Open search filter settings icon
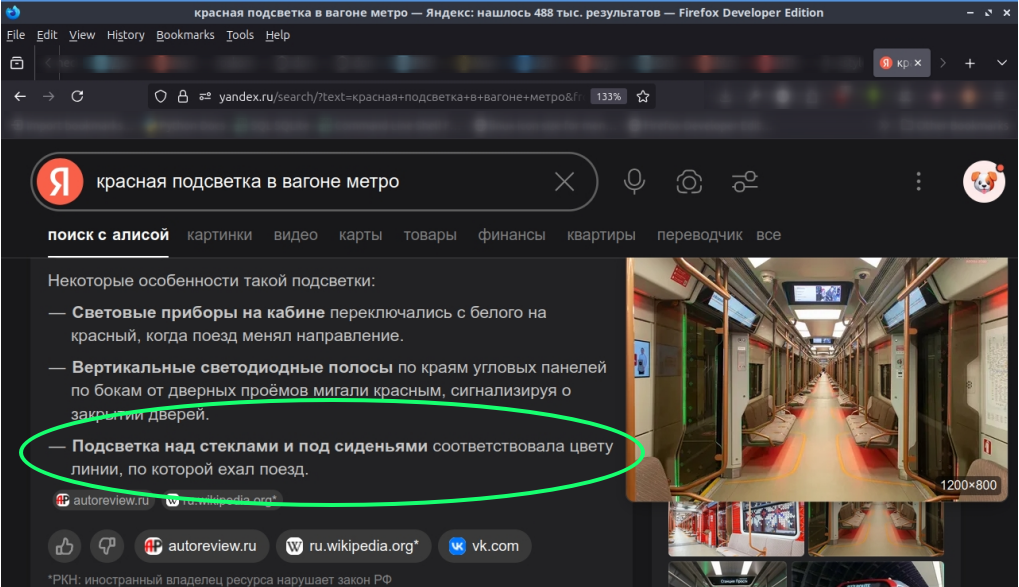This screenshot has width=1019, height=587. coord(745,181)
